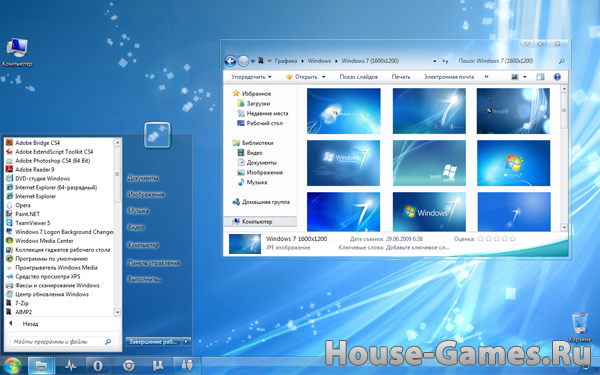Click the Explorer back navigation arrow

point(230,61)
